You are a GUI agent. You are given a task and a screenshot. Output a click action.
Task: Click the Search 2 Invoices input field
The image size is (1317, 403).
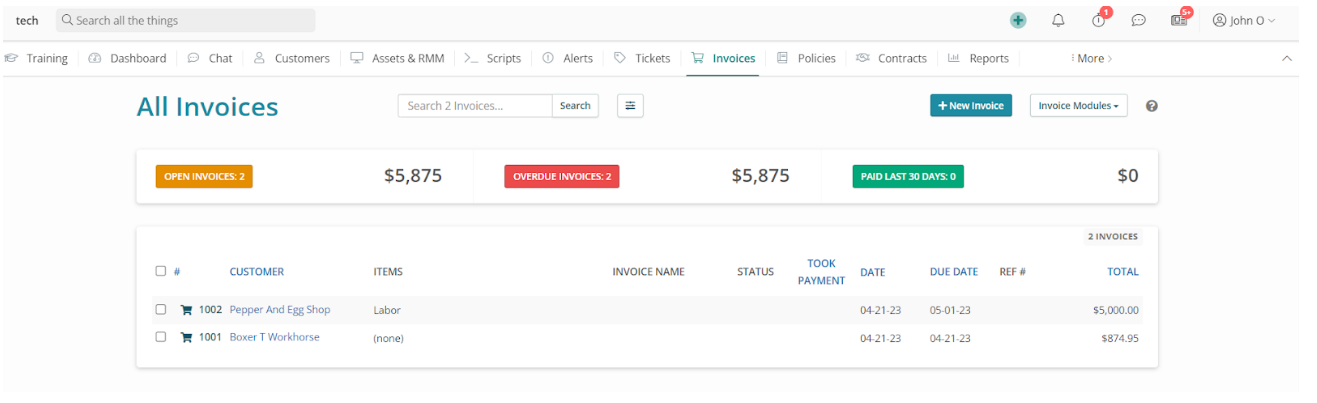(x=475, y=105)
